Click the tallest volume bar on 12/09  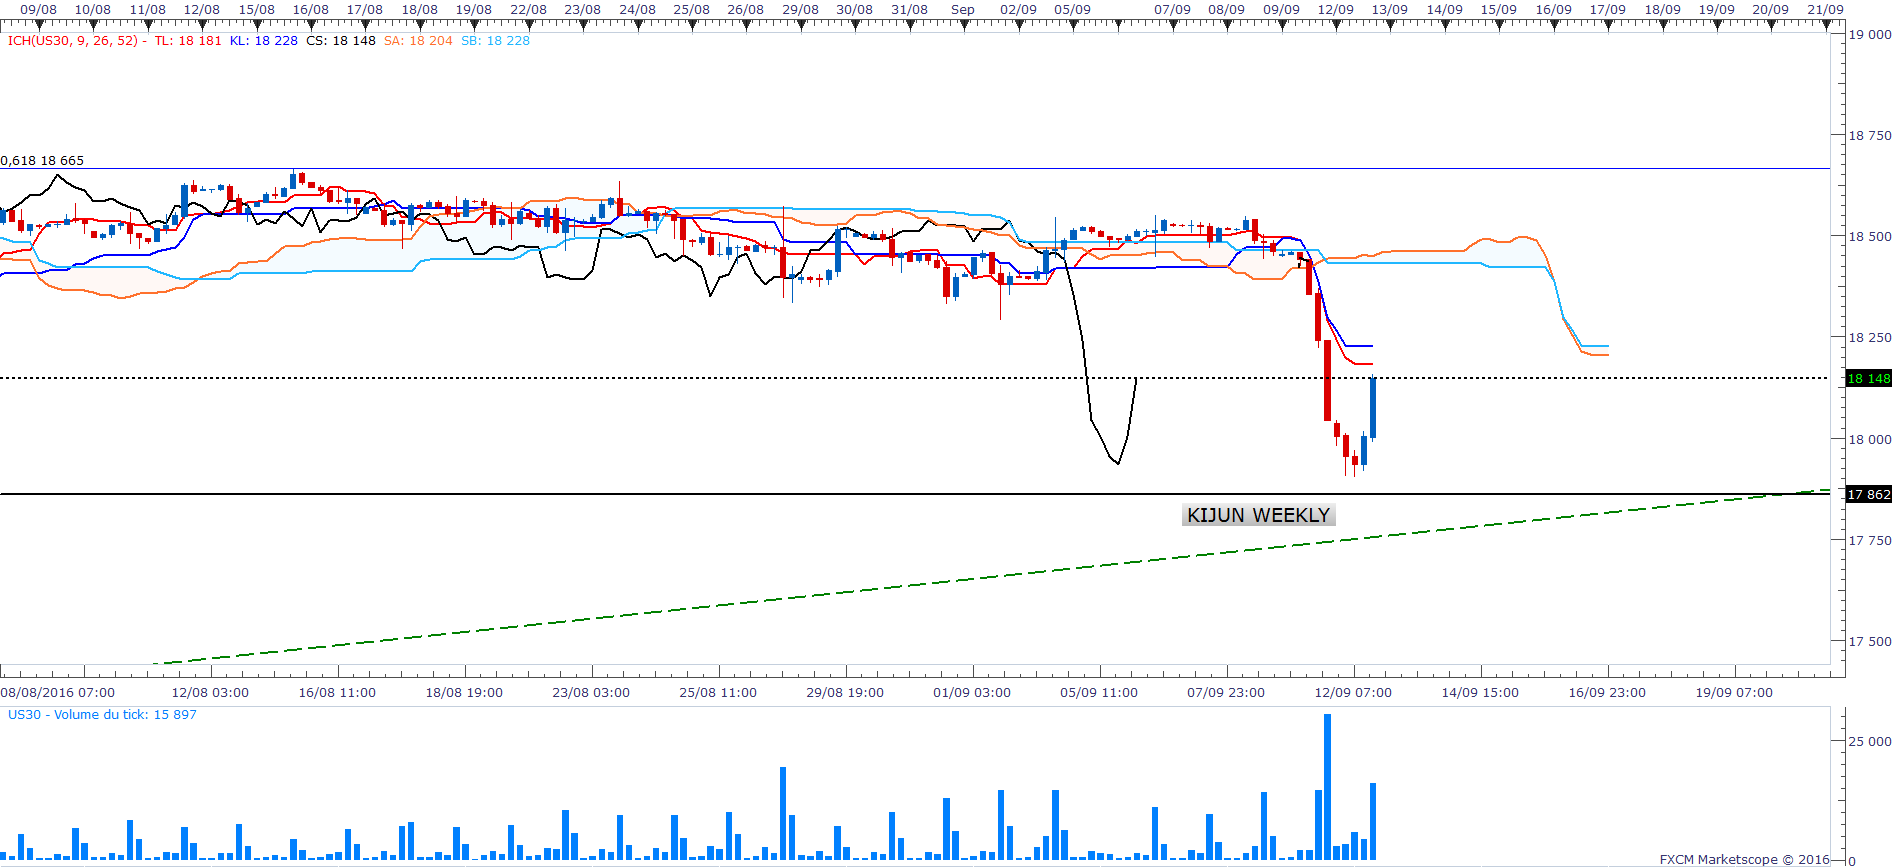point(1327,785)
